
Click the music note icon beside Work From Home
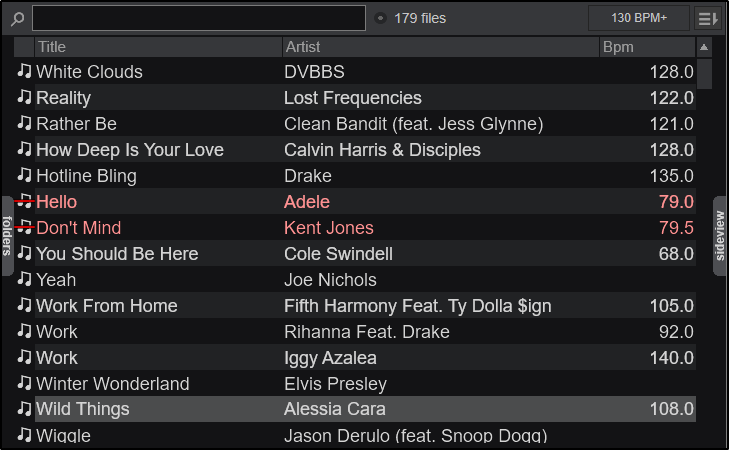(24, 305)
